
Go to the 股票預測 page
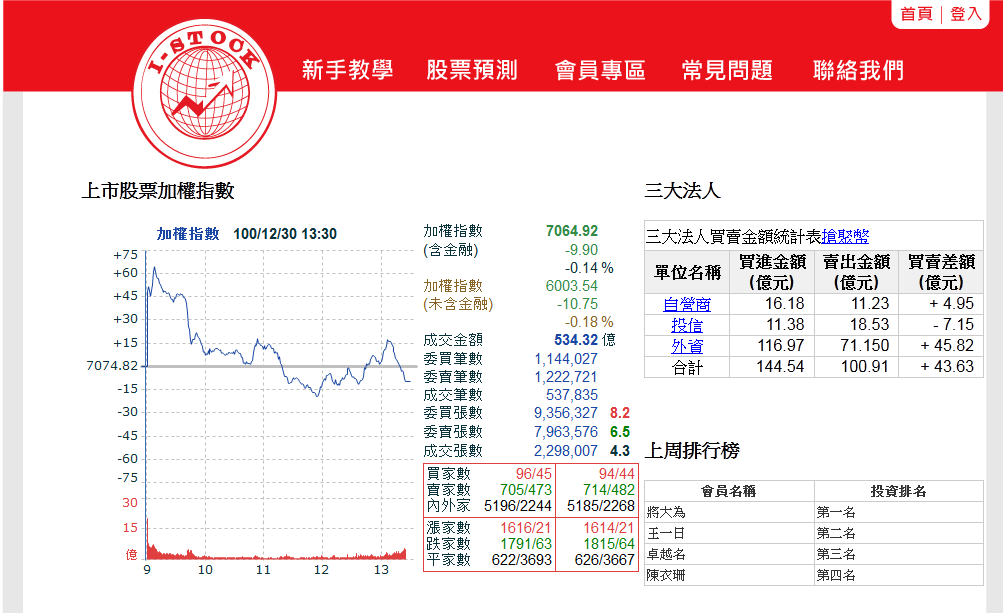pyautogui.click(x=472, y=70)
